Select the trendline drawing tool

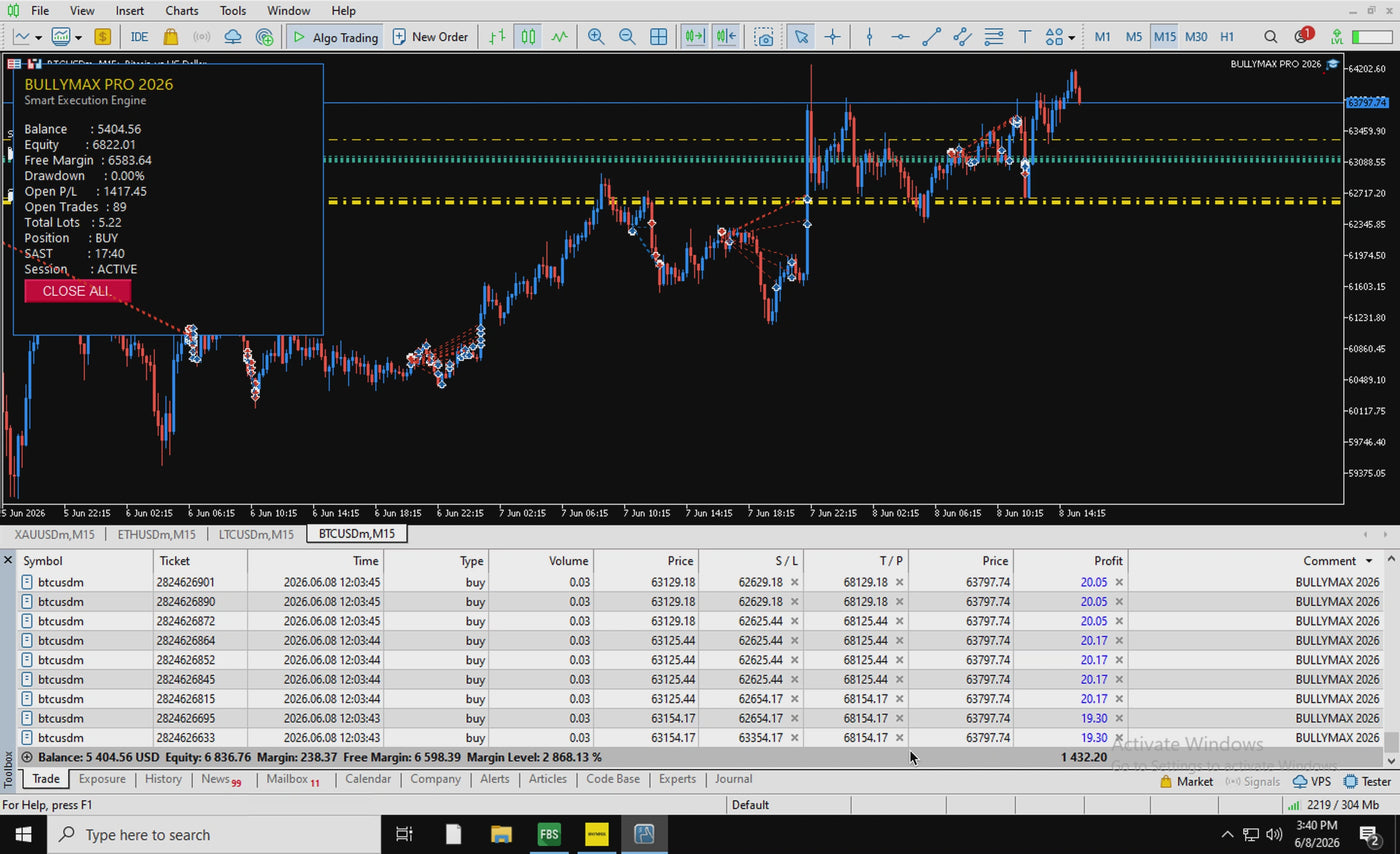click(x=931, y=37)
